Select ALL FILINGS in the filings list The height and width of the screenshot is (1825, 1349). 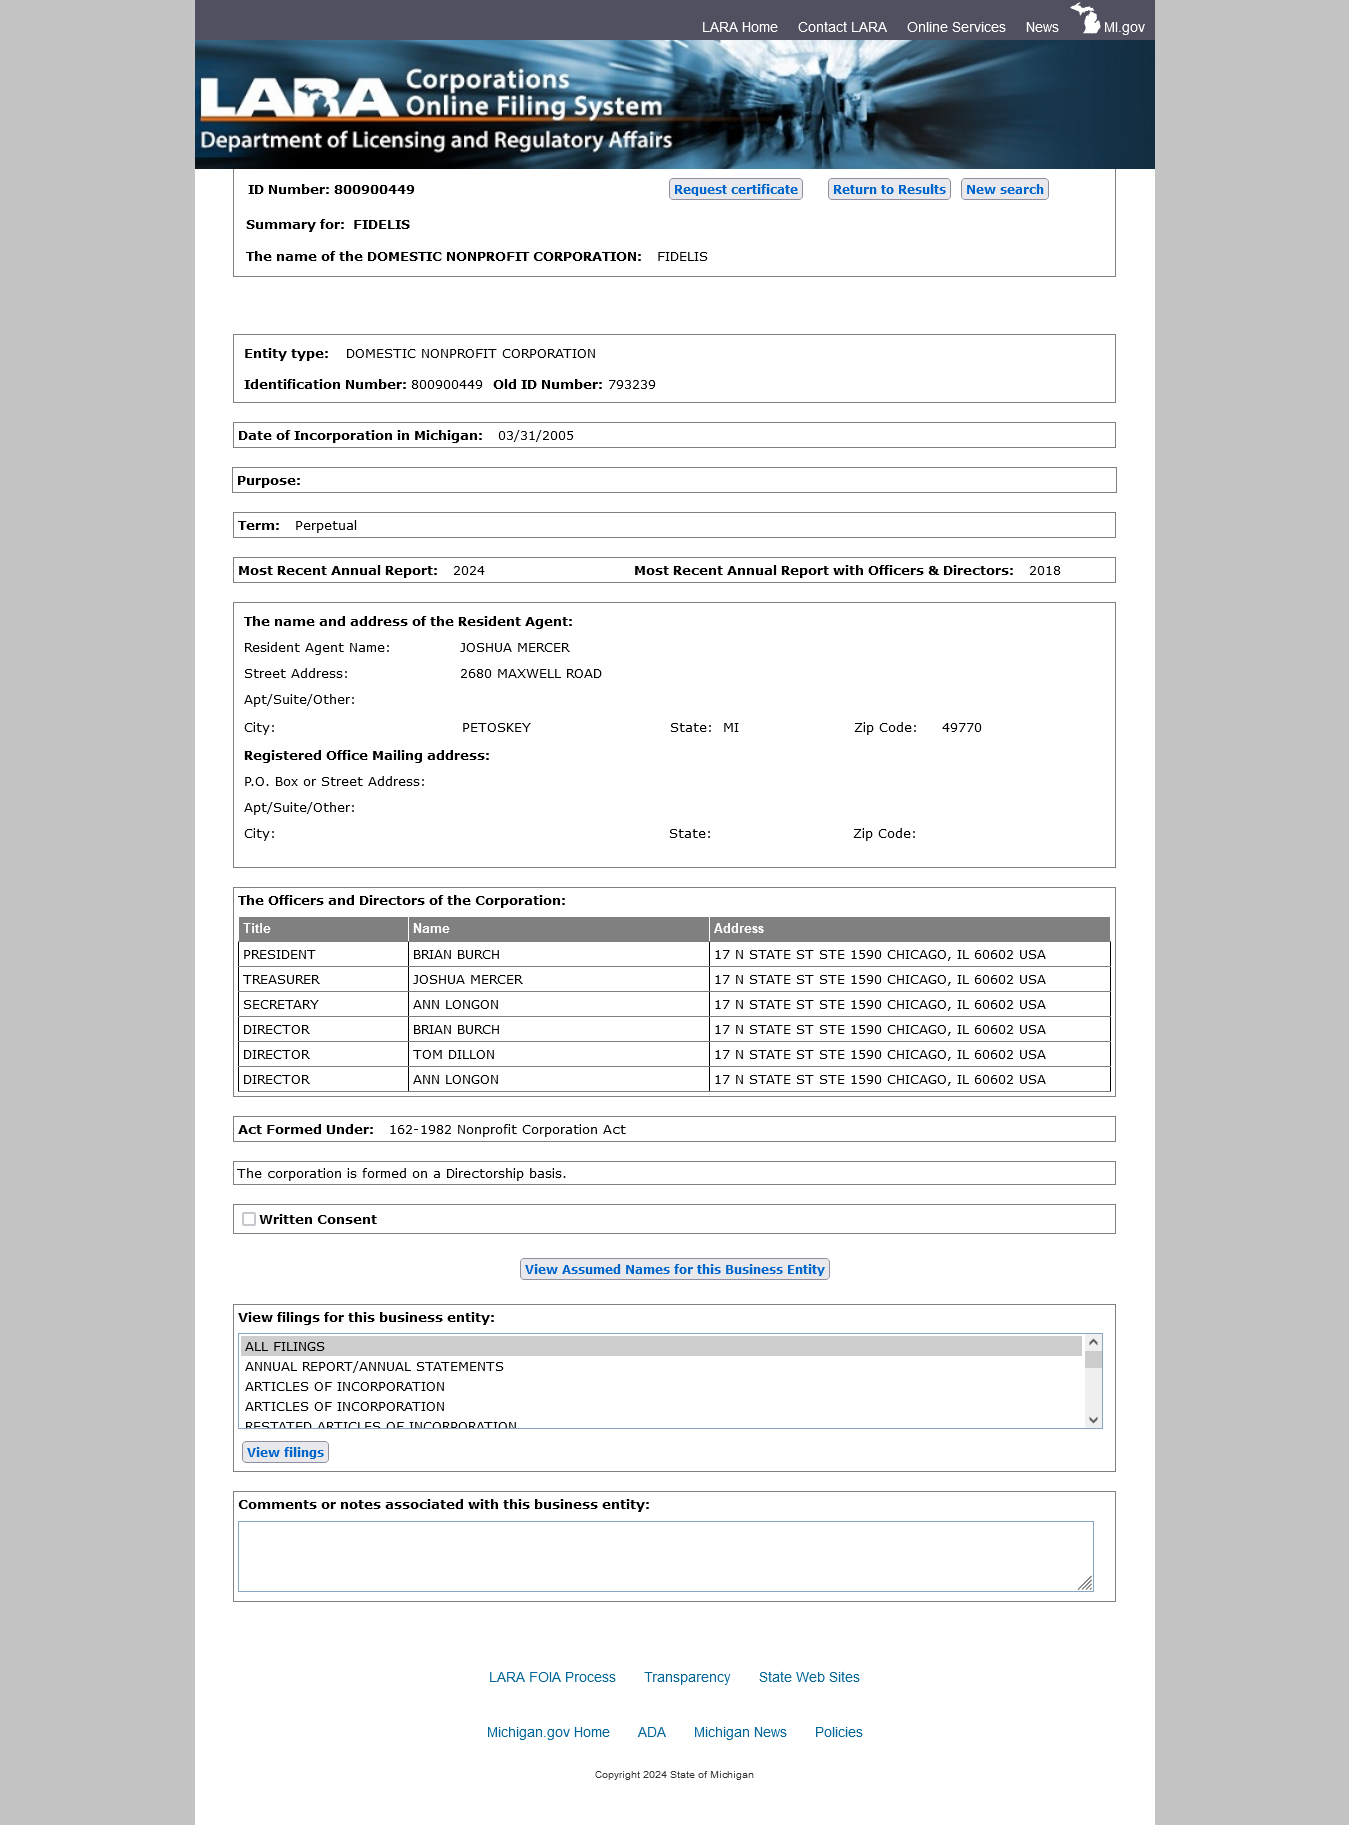pos(661,1346)
